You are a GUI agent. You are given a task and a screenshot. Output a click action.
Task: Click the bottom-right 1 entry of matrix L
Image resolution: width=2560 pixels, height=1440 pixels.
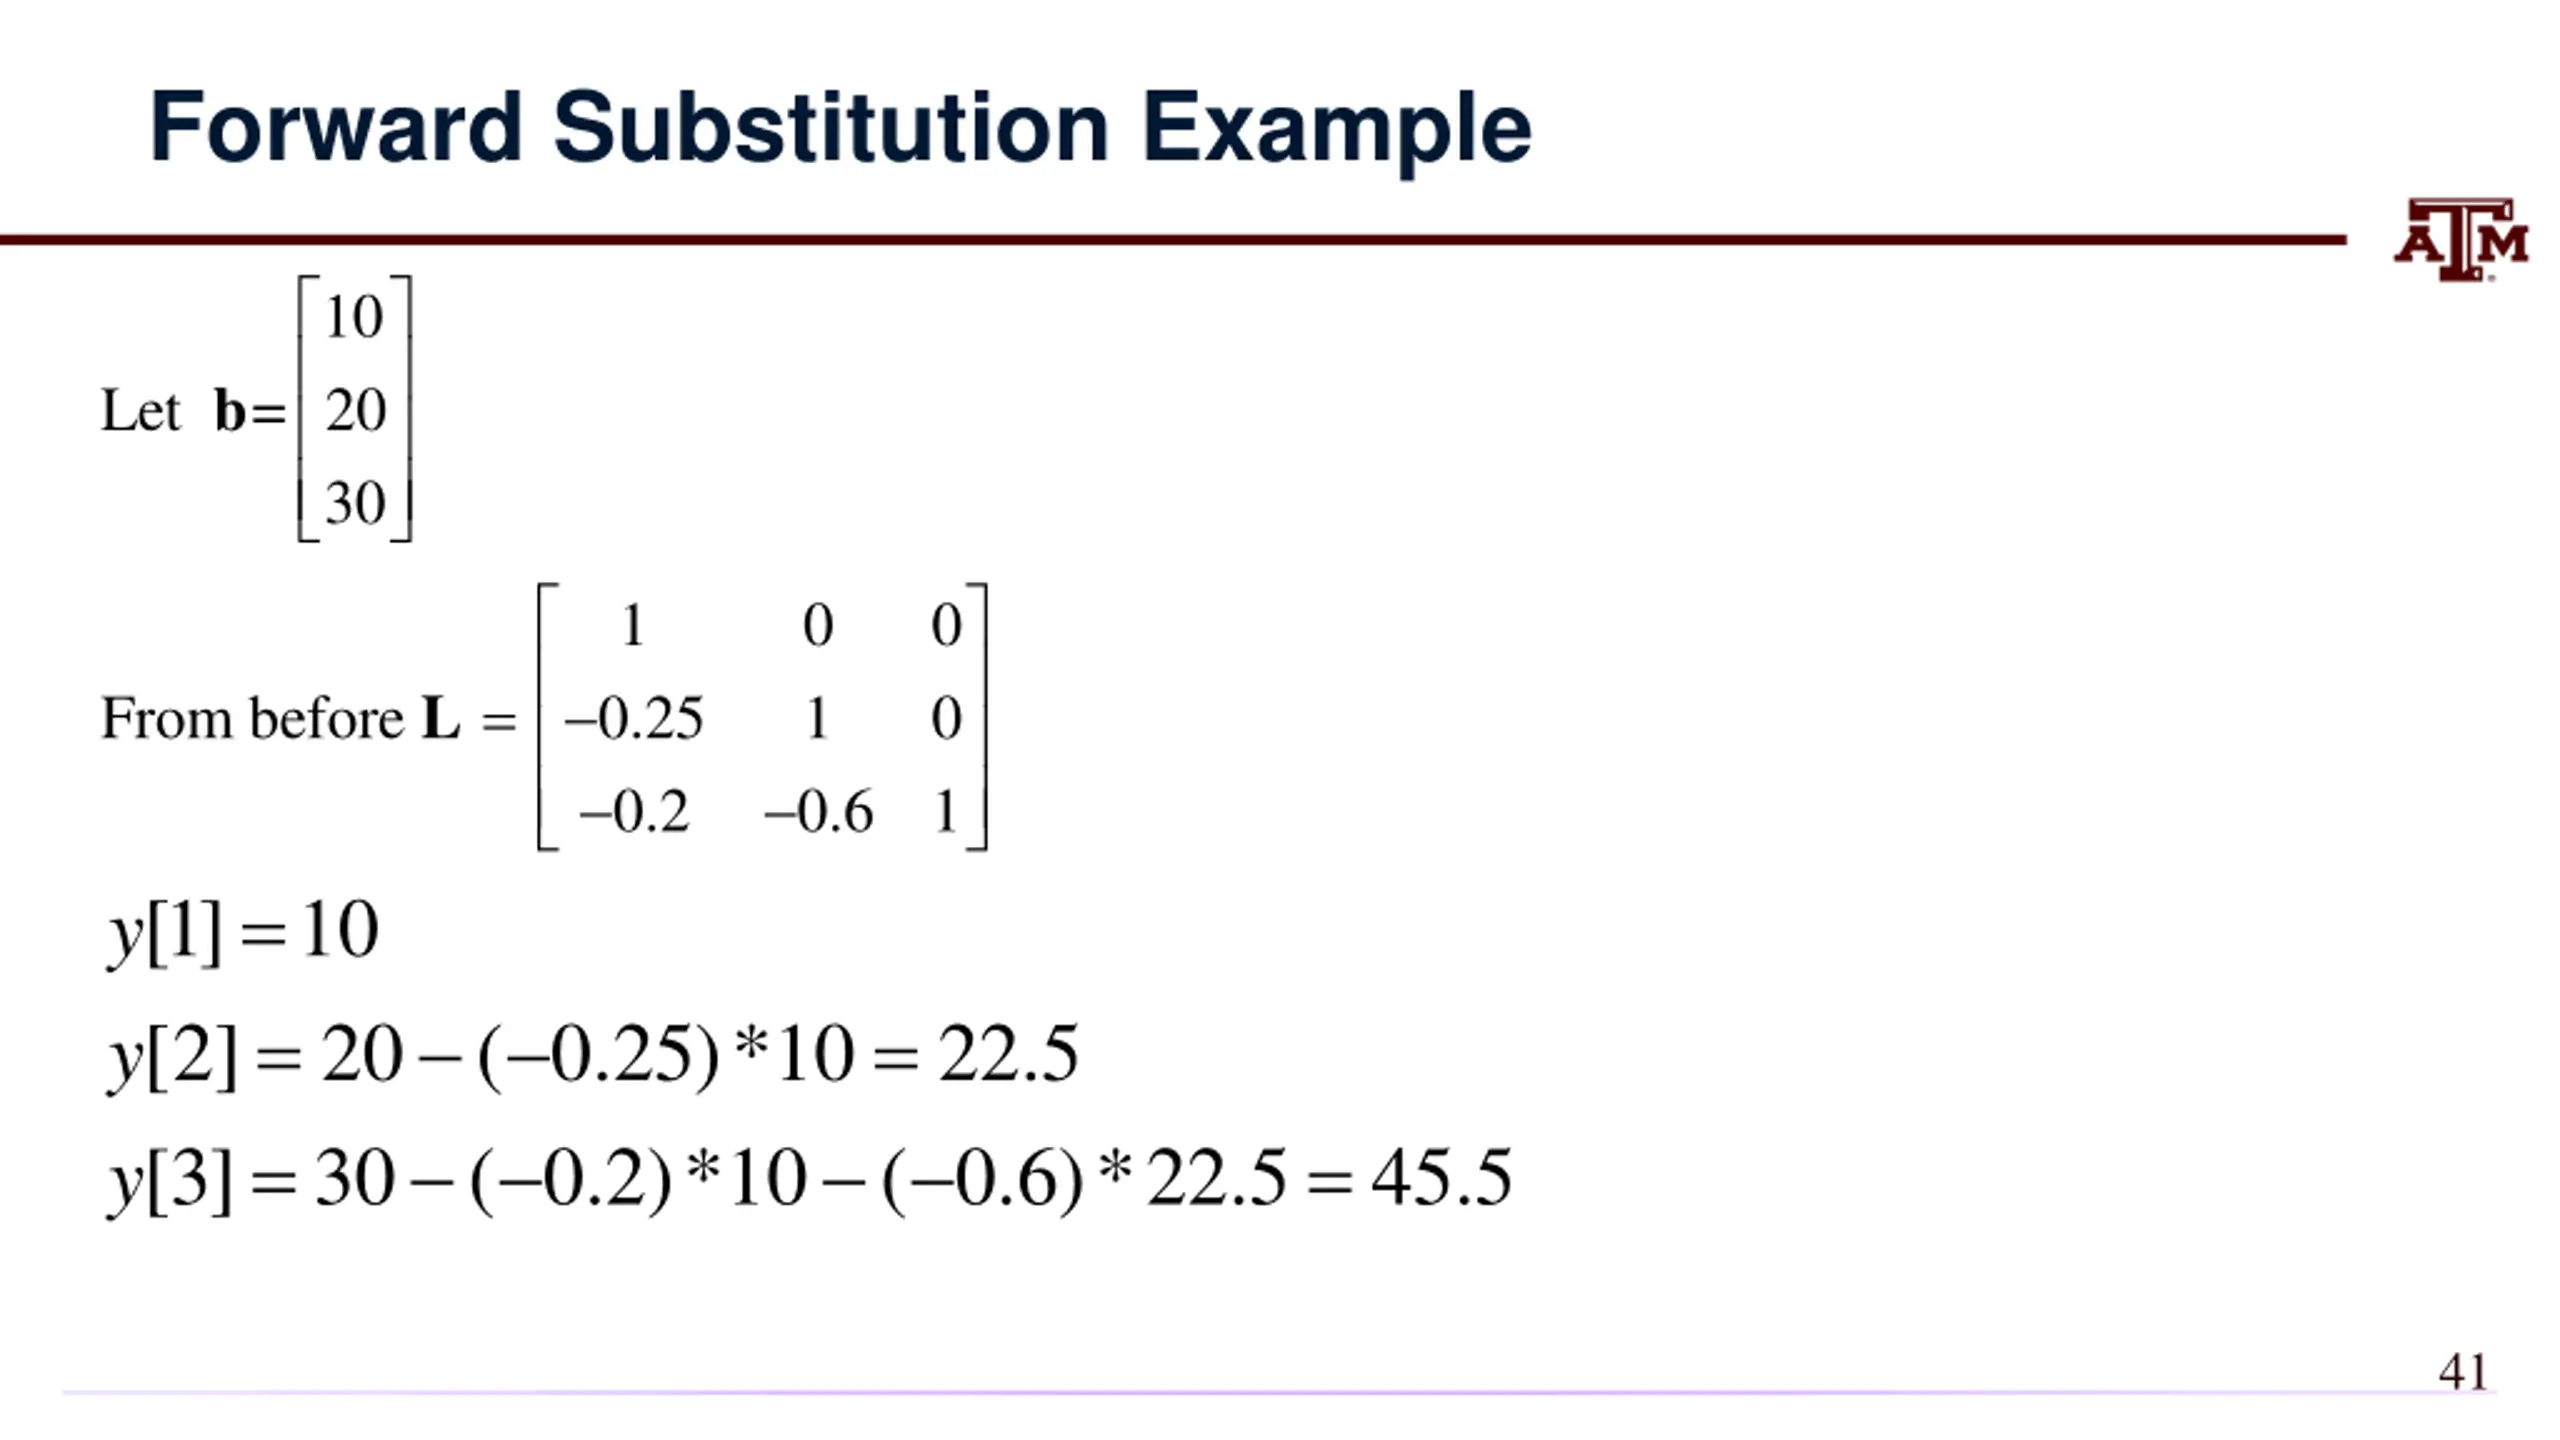coord(946,811)
